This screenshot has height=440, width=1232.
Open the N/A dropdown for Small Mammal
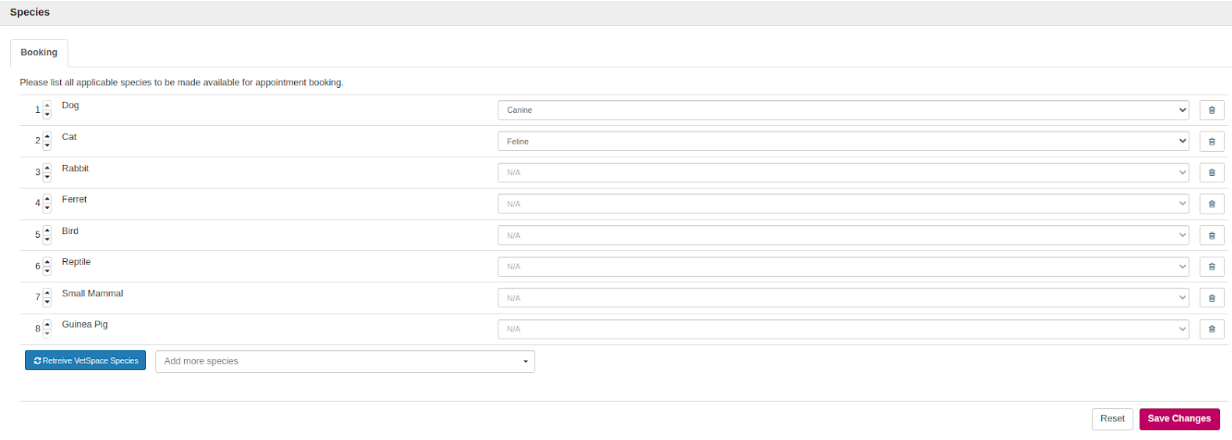843,298
